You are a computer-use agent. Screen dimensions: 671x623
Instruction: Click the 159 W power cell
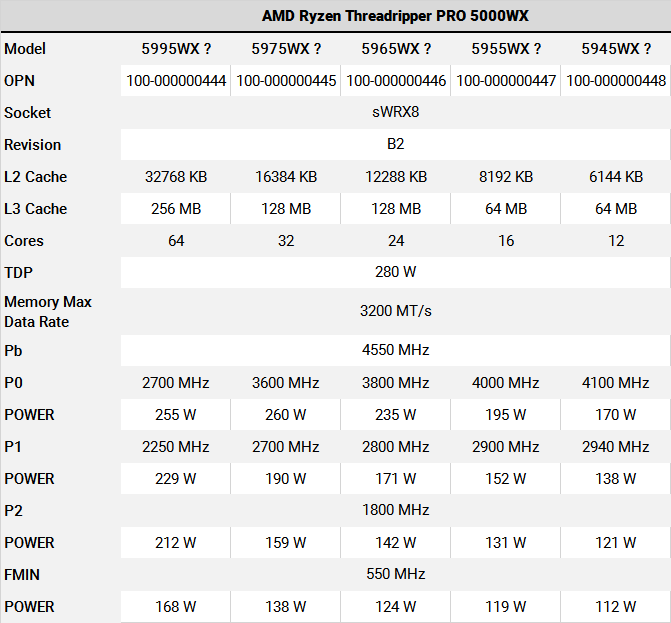point(286,543)
